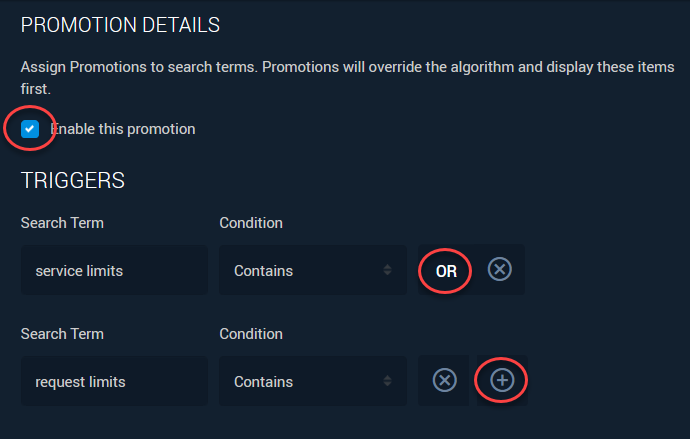Remove the 'service limits' trigger row
Screen dimensions: 690x439
499,269
